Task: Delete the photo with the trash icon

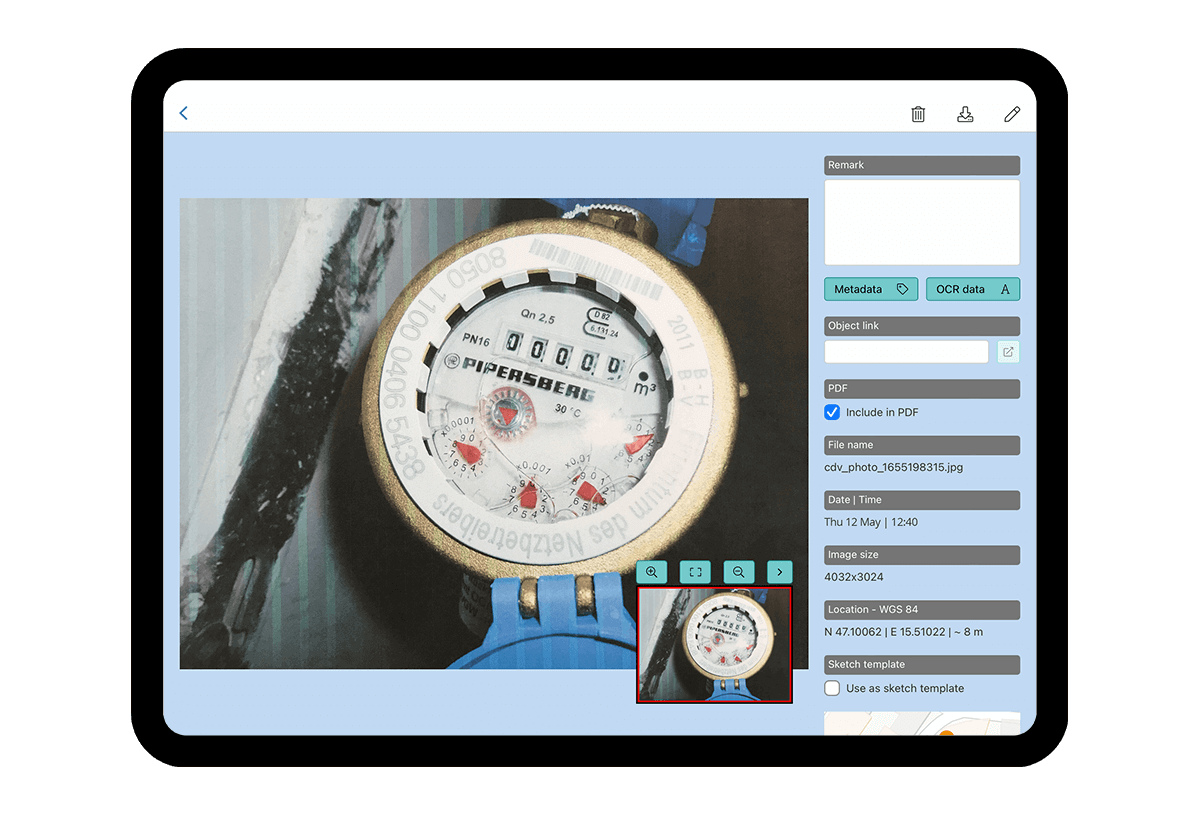Action: pyautogui.click(x=918, y=114)
